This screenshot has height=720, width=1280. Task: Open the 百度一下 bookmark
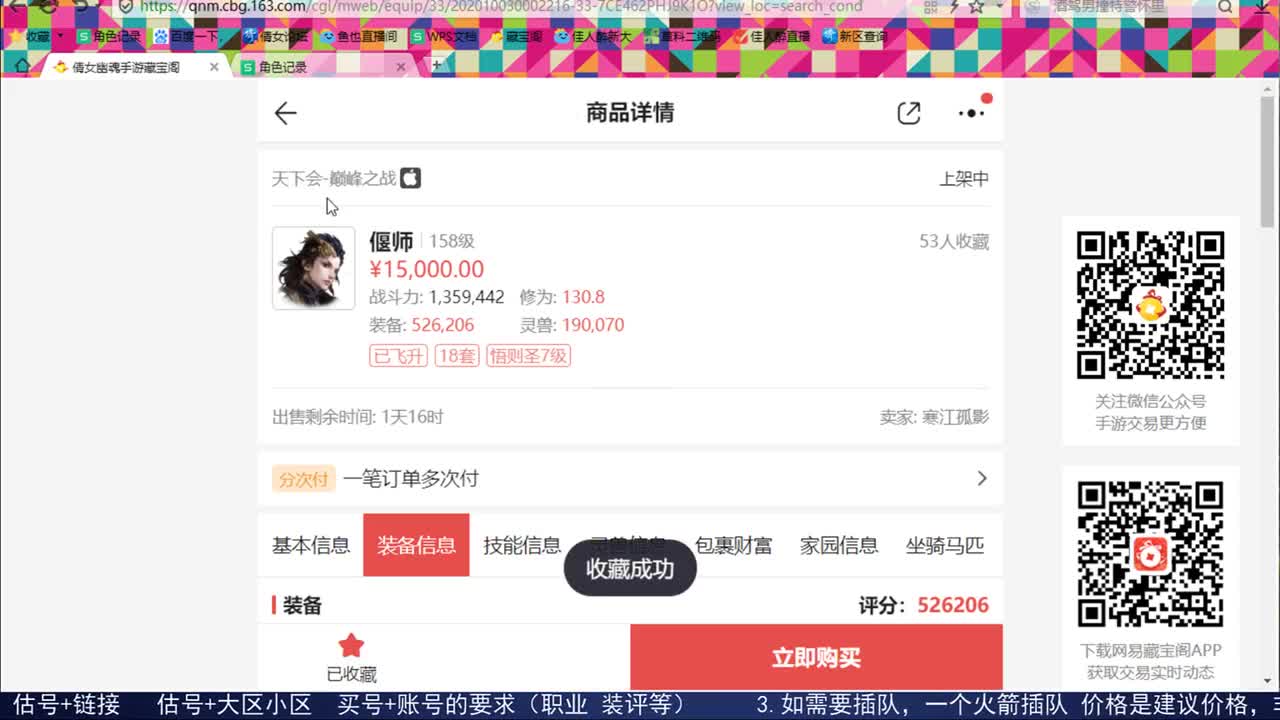click(x=187, y=37)
